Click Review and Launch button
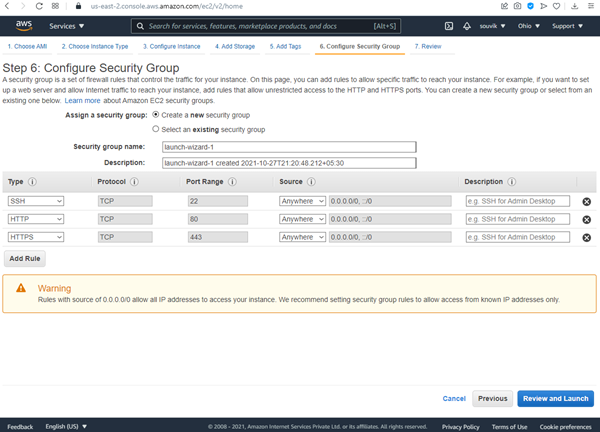Screen dimensions: 600x432 556,398
